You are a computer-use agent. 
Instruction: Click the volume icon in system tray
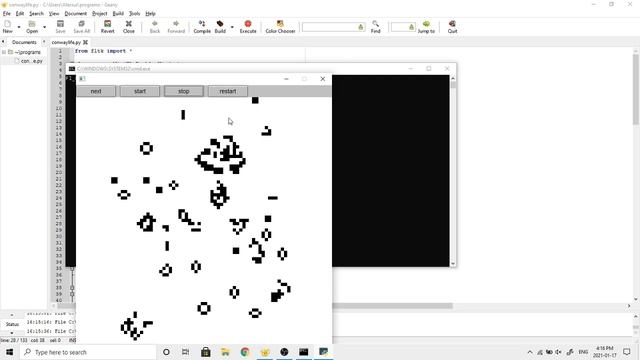[558, 352]
